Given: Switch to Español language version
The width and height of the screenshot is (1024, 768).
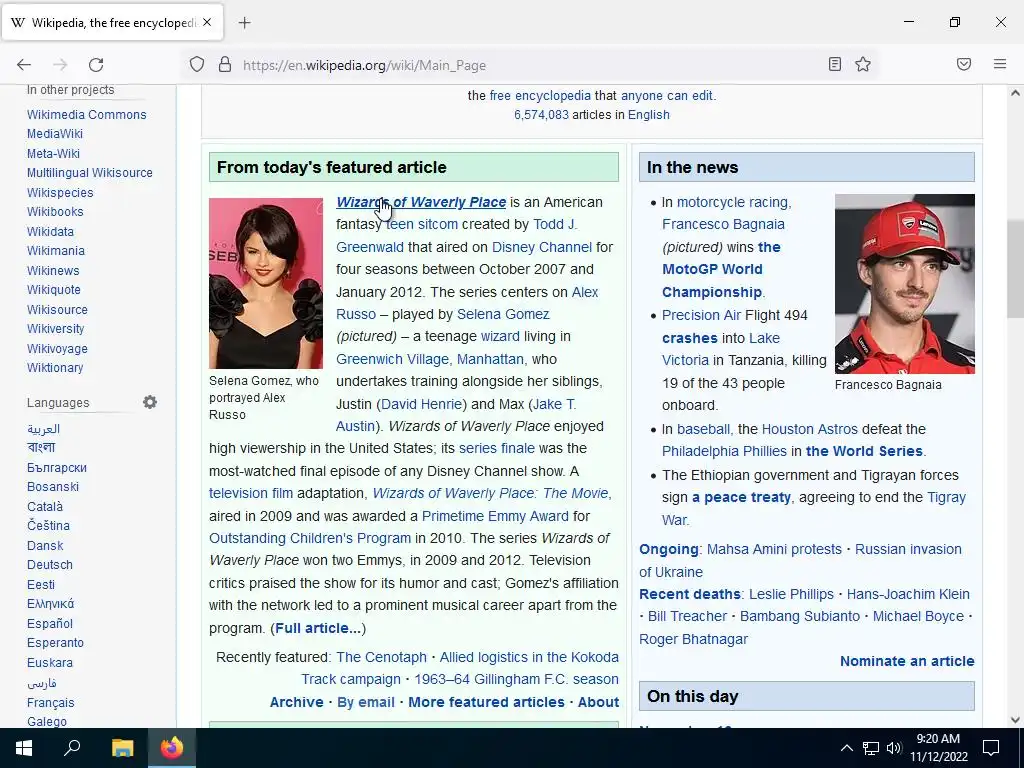Looking at the screenshot, I should tap(50, 624).
